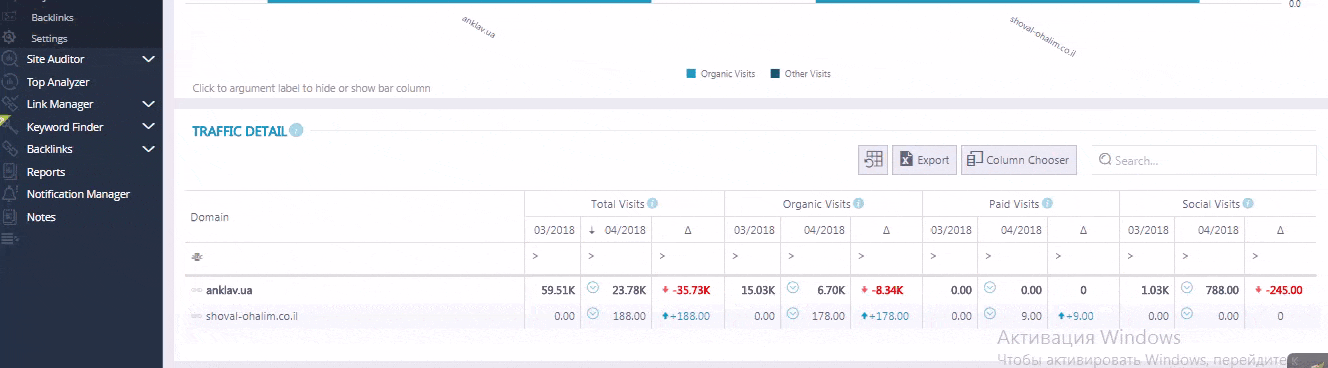
Task: Expand the Keyword Finder chevron
Action: point(148,127)
